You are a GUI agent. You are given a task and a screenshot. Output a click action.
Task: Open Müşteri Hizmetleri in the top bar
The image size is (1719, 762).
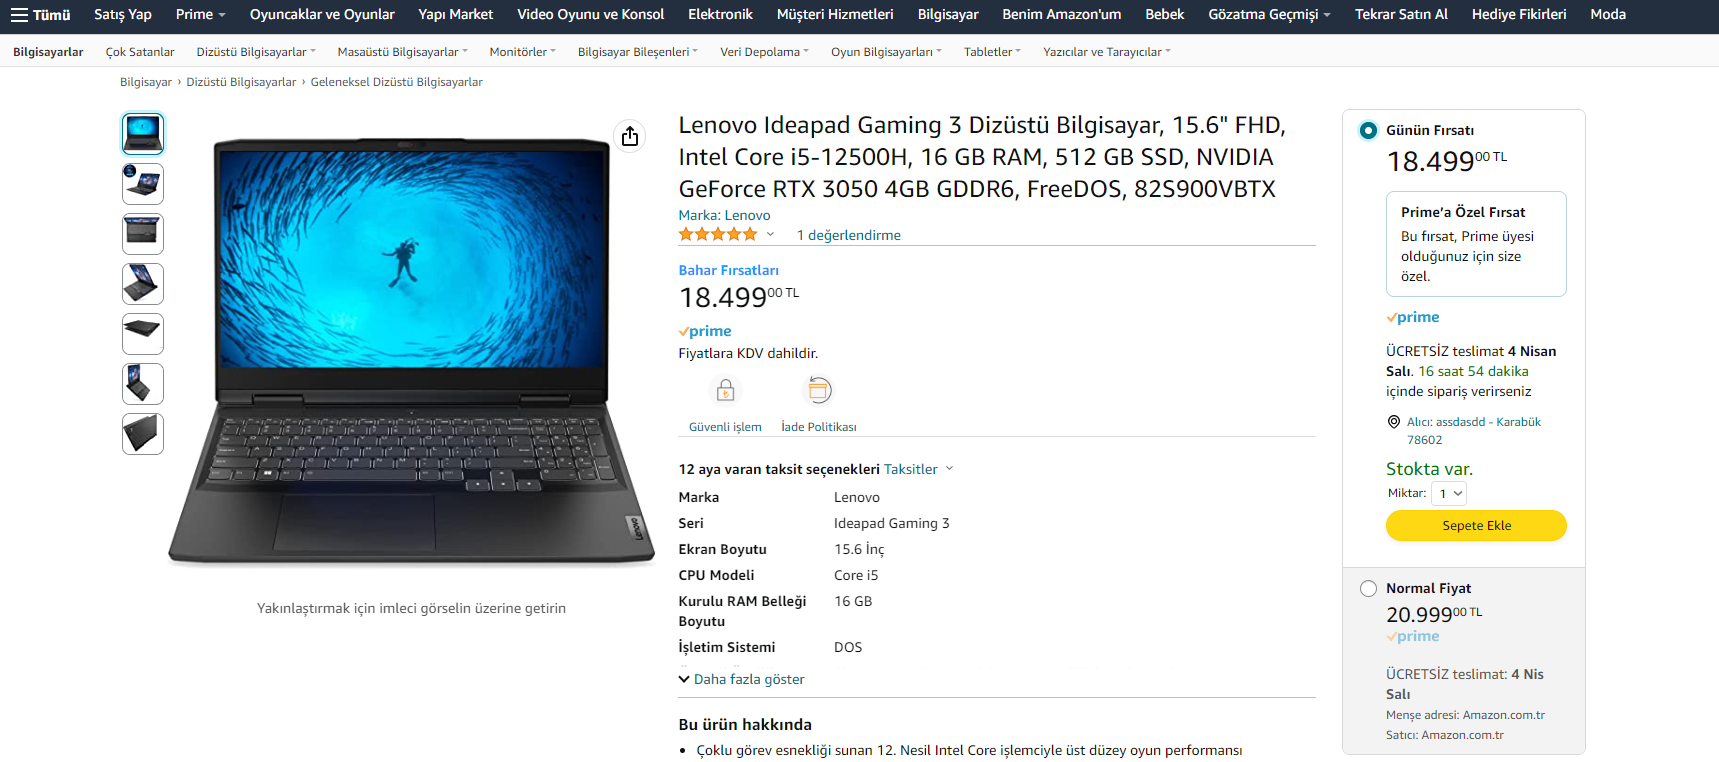[835, 14]
